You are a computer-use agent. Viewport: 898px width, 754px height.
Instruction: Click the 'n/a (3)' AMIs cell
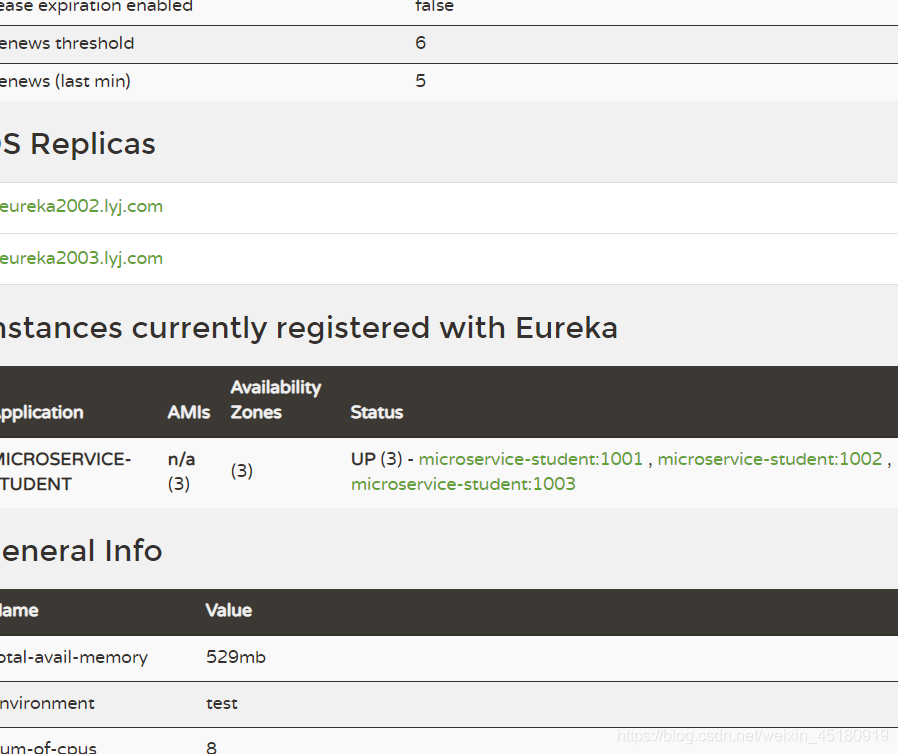pyautogui.click(x=182, y=472)
